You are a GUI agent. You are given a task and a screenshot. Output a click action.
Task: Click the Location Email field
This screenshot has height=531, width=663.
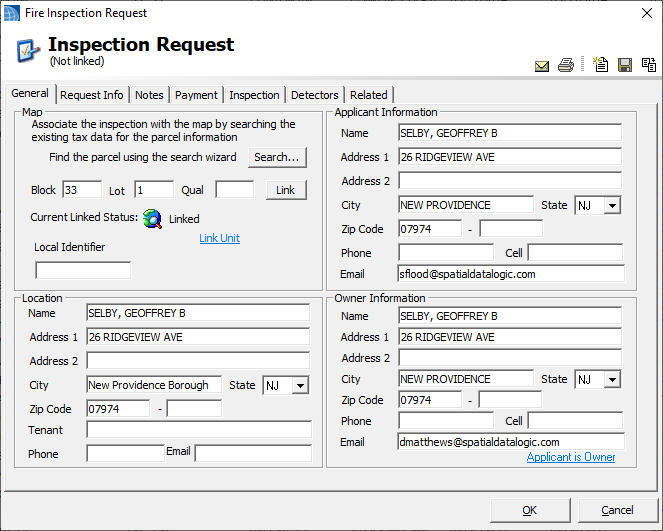coord(253,454)
